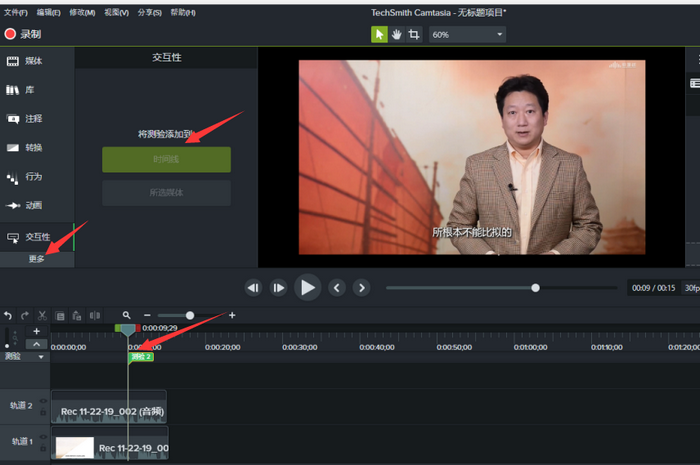Image resolution: width=700 pixels, height=465 pixels.
Task: Select the hand pan tool
Action: point(396,34)
